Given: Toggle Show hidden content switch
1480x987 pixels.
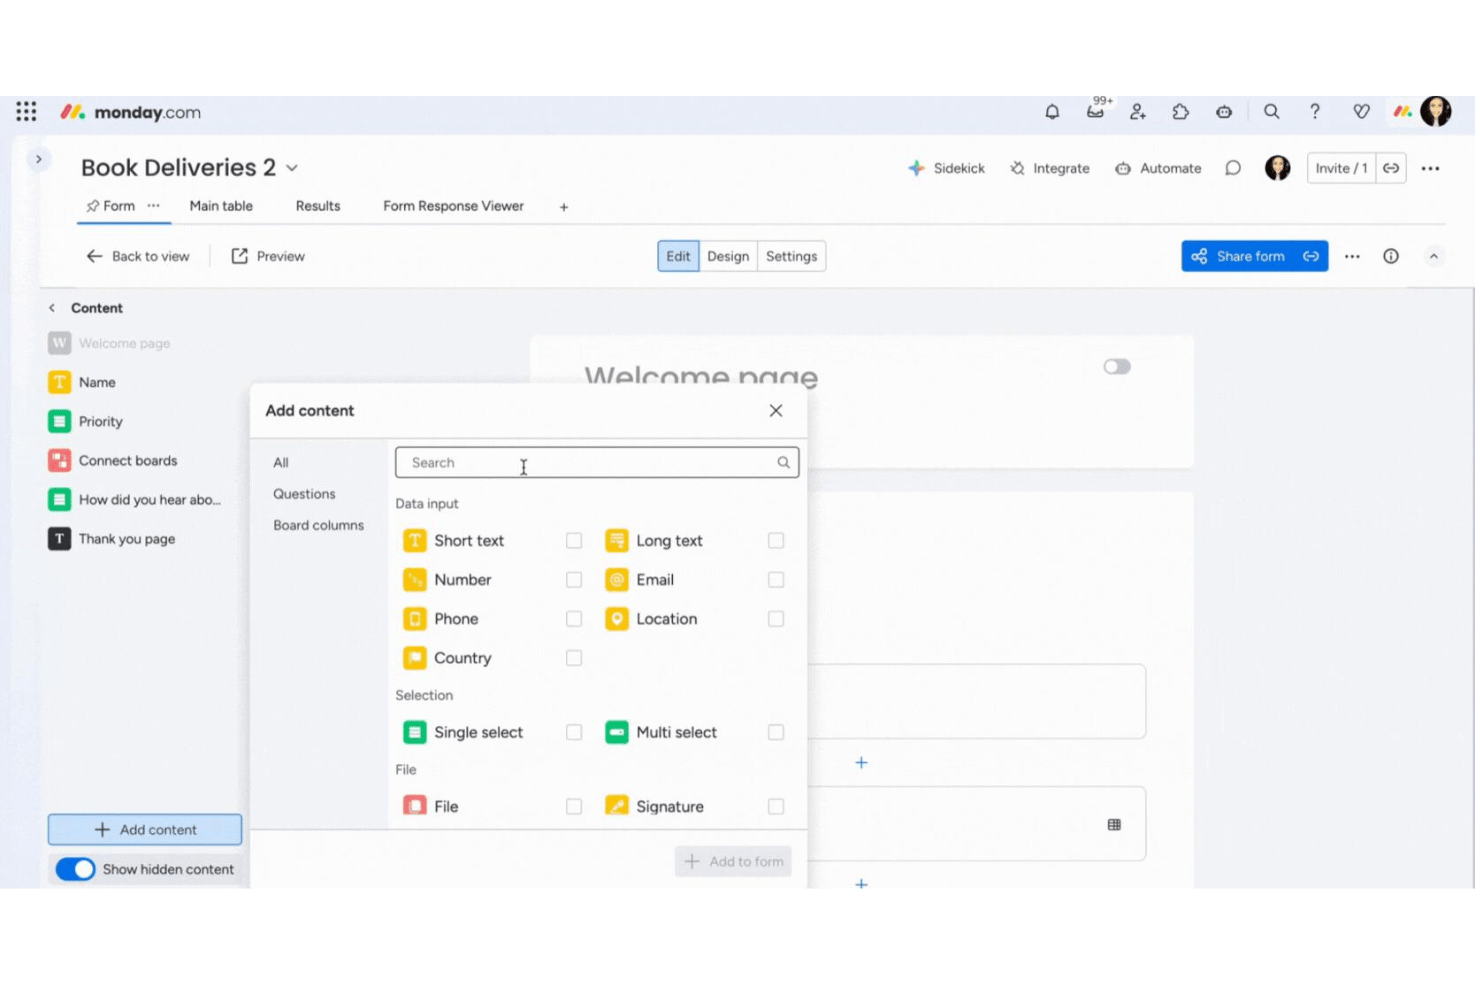Looking at the screenshot, I should 75,869.
